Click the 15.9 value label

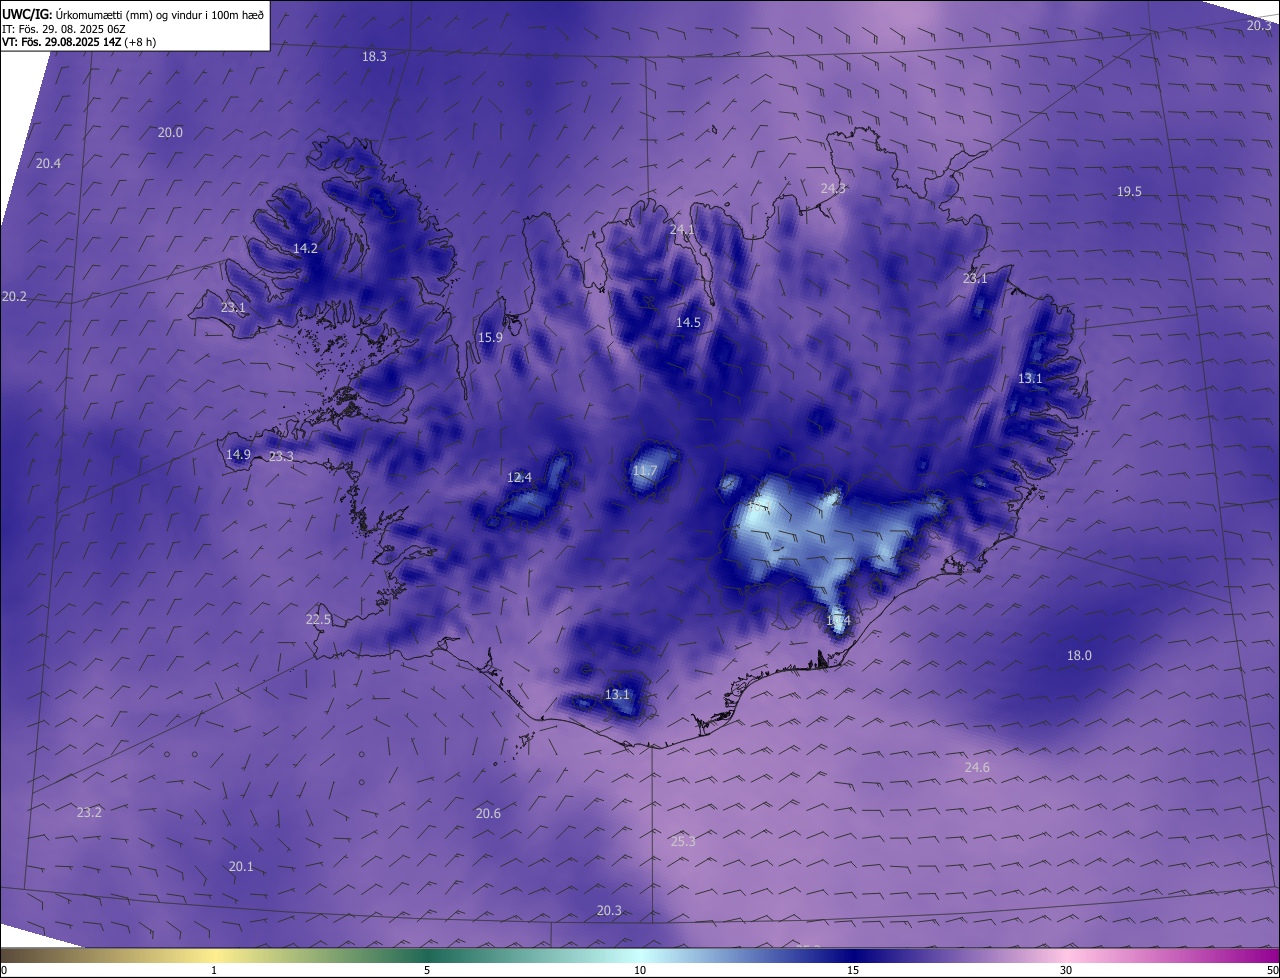tap(490, 338)
